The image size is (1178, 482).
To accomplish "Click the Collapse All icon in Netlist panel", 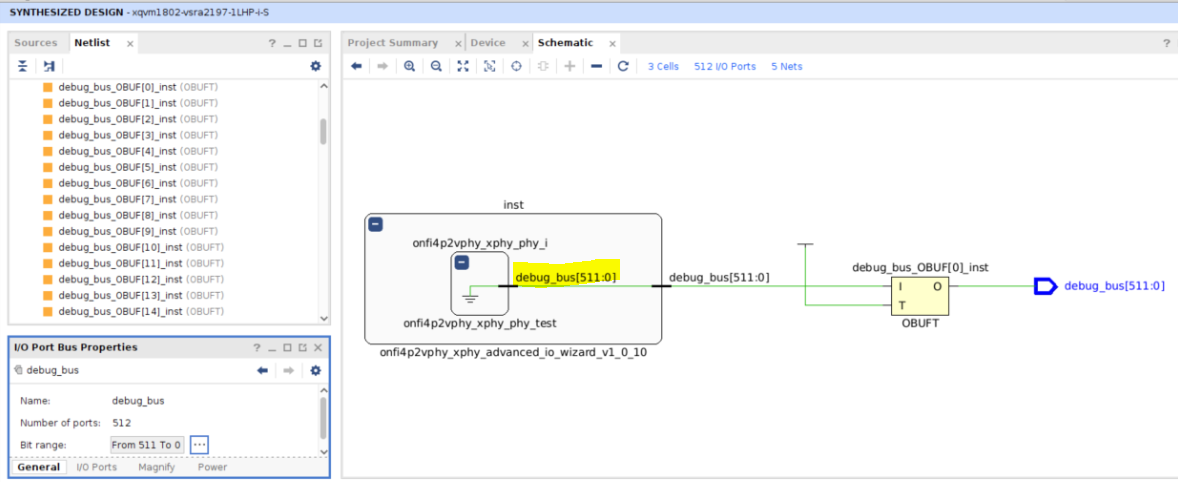I will click(23, 66).
